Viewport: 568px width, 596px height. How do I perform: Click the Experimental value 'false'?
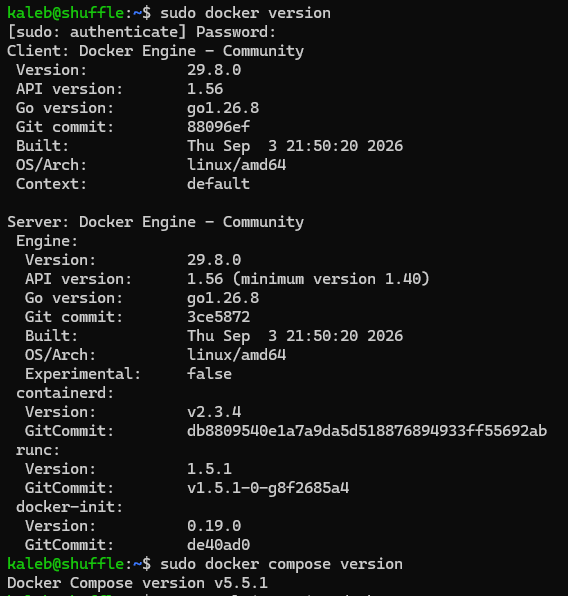coord(209,374)
